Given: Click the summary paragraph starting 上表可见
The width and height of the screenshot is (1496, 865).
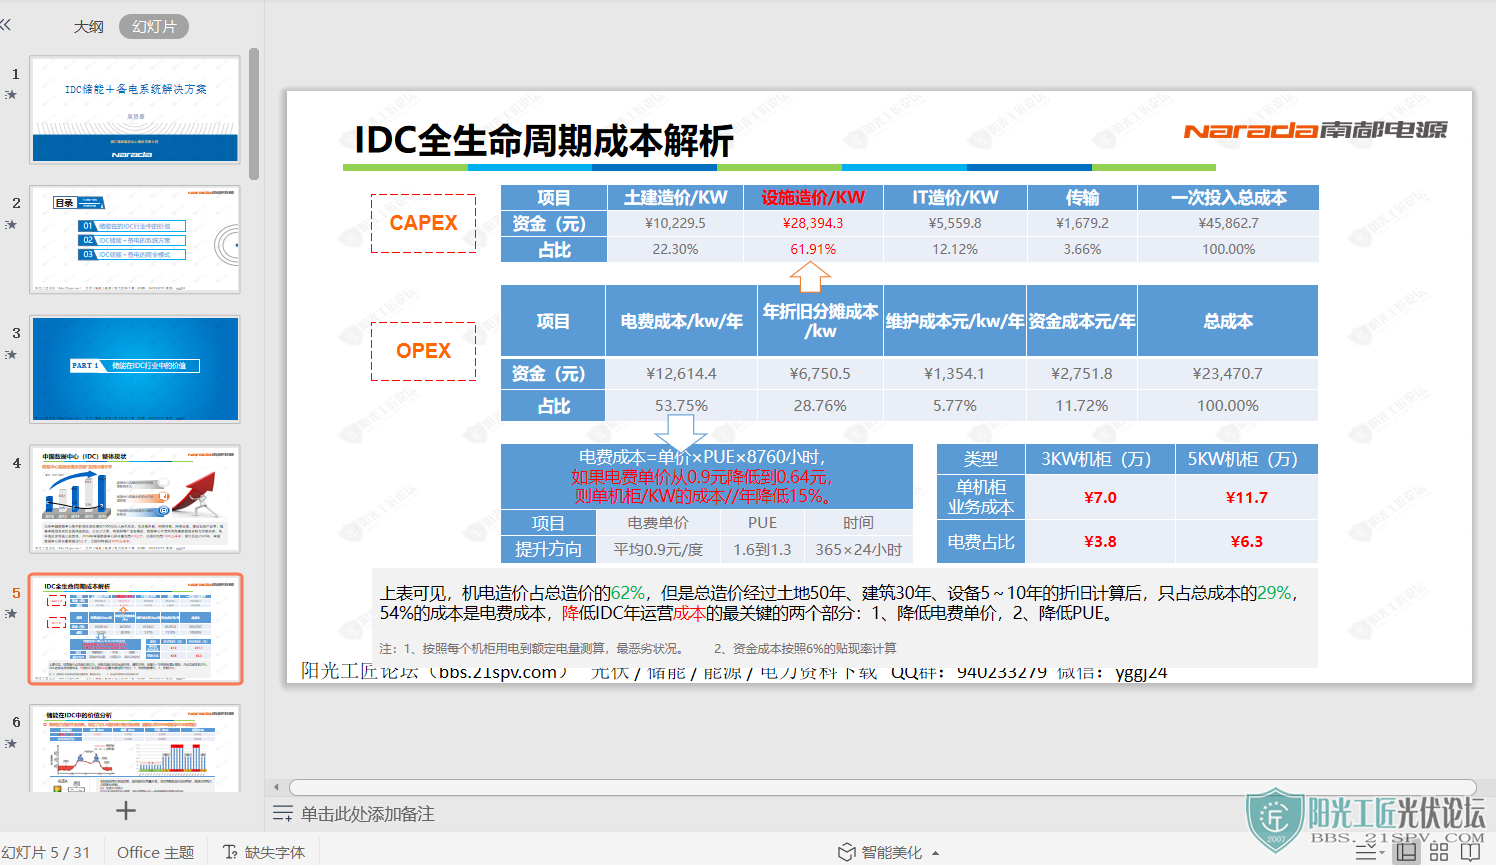Looking at the screenshot, I should tap(839, 603).
